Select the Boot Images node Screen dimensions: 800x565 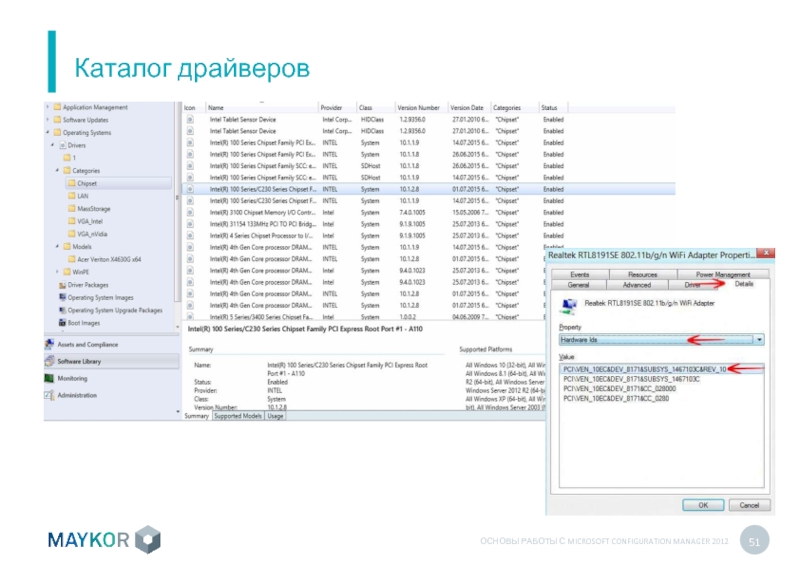[82, 322]
